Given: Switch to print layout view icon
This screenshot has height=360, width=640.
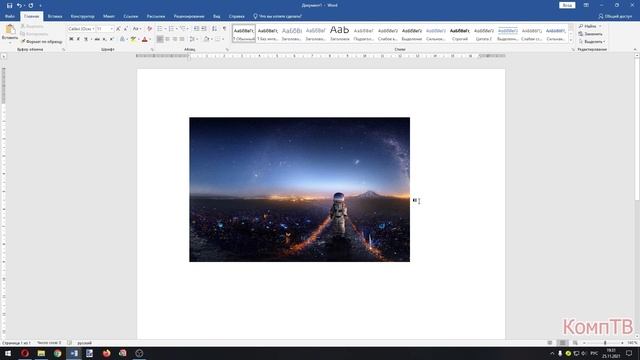Looking at the screenshot, I should [x=562, y=343].
